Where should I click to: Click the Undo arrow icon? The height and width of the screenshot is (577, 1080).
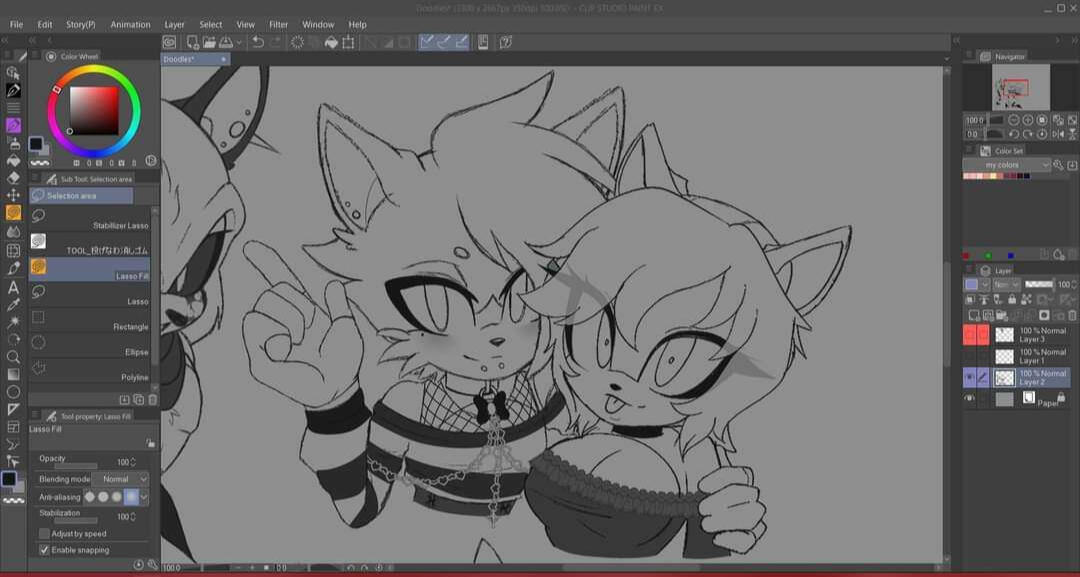pos(258,42)
